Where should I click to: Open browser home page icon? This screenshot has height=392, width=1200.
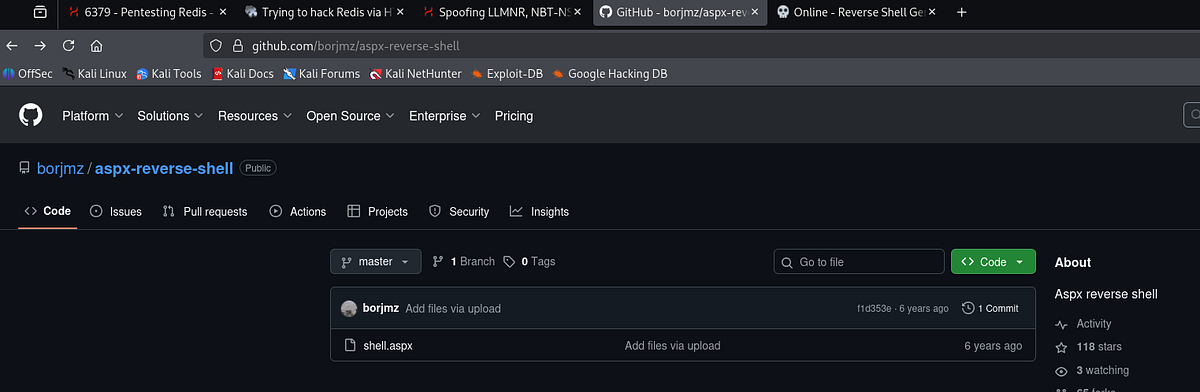[x=97, y=46]
